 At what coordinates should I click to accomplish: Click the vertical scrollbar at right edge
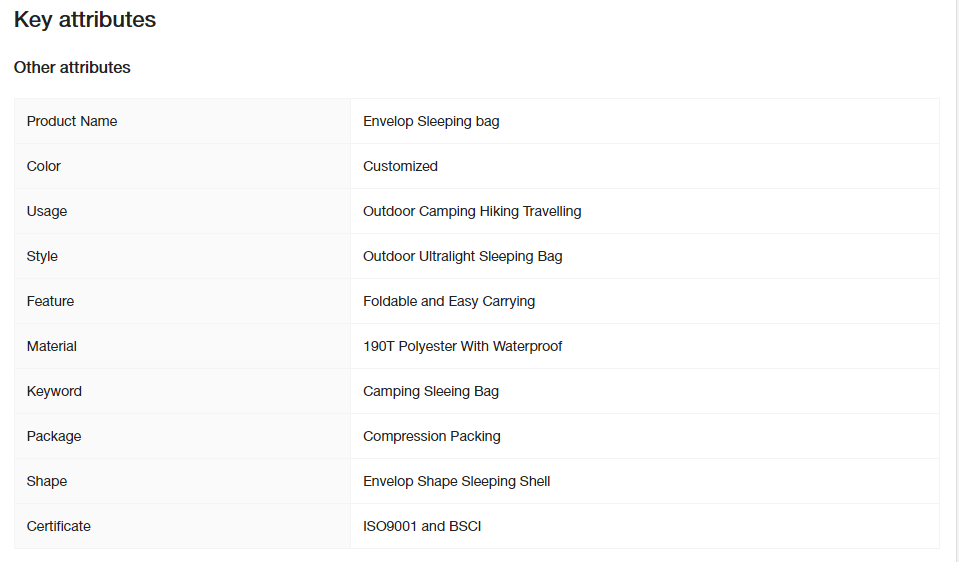pyautogui.click(x=955, y=281)
